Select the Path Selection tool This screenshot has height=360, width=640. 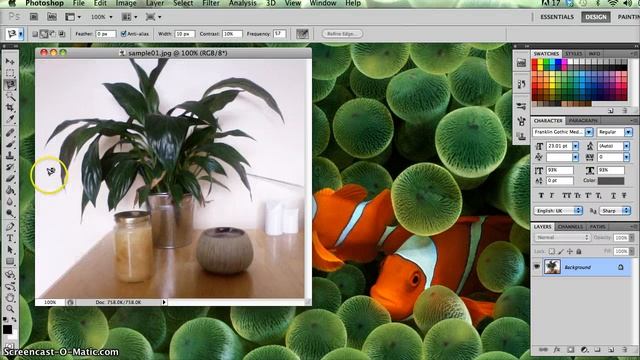tap(10, 250)
